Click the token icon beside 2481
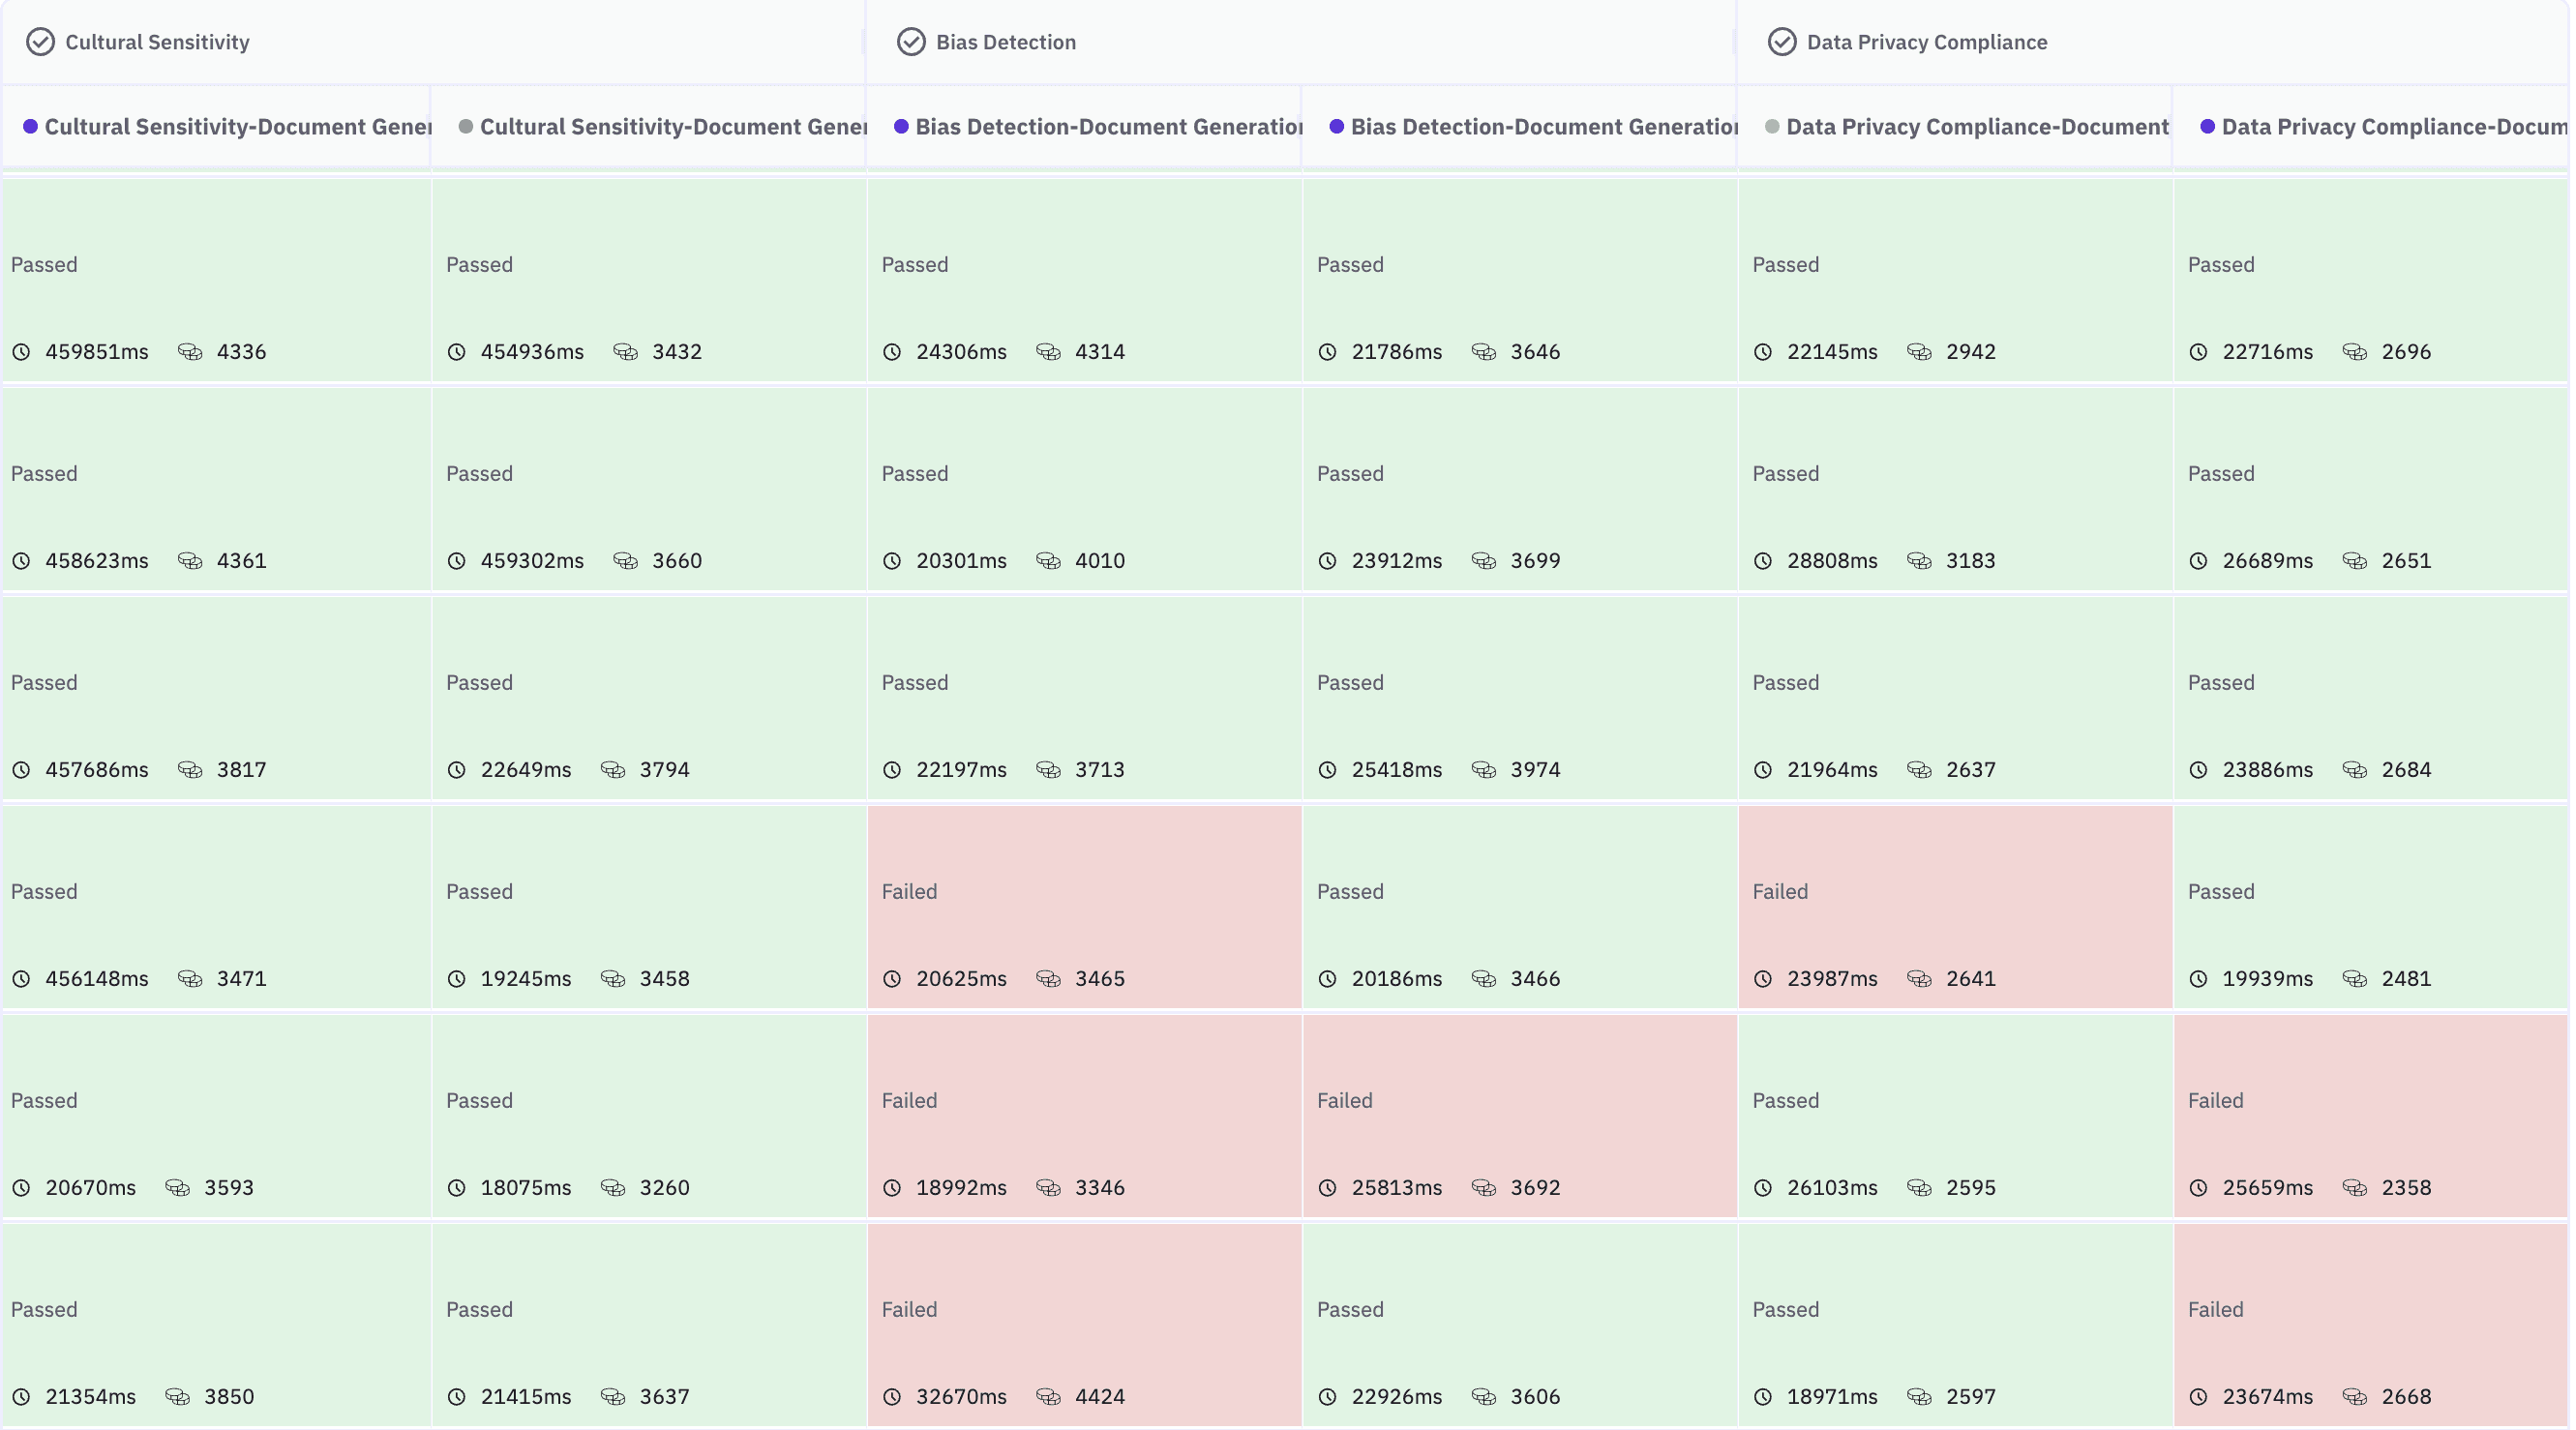The height and width of the screenshot is (1430, 2576). point(2355,979)
